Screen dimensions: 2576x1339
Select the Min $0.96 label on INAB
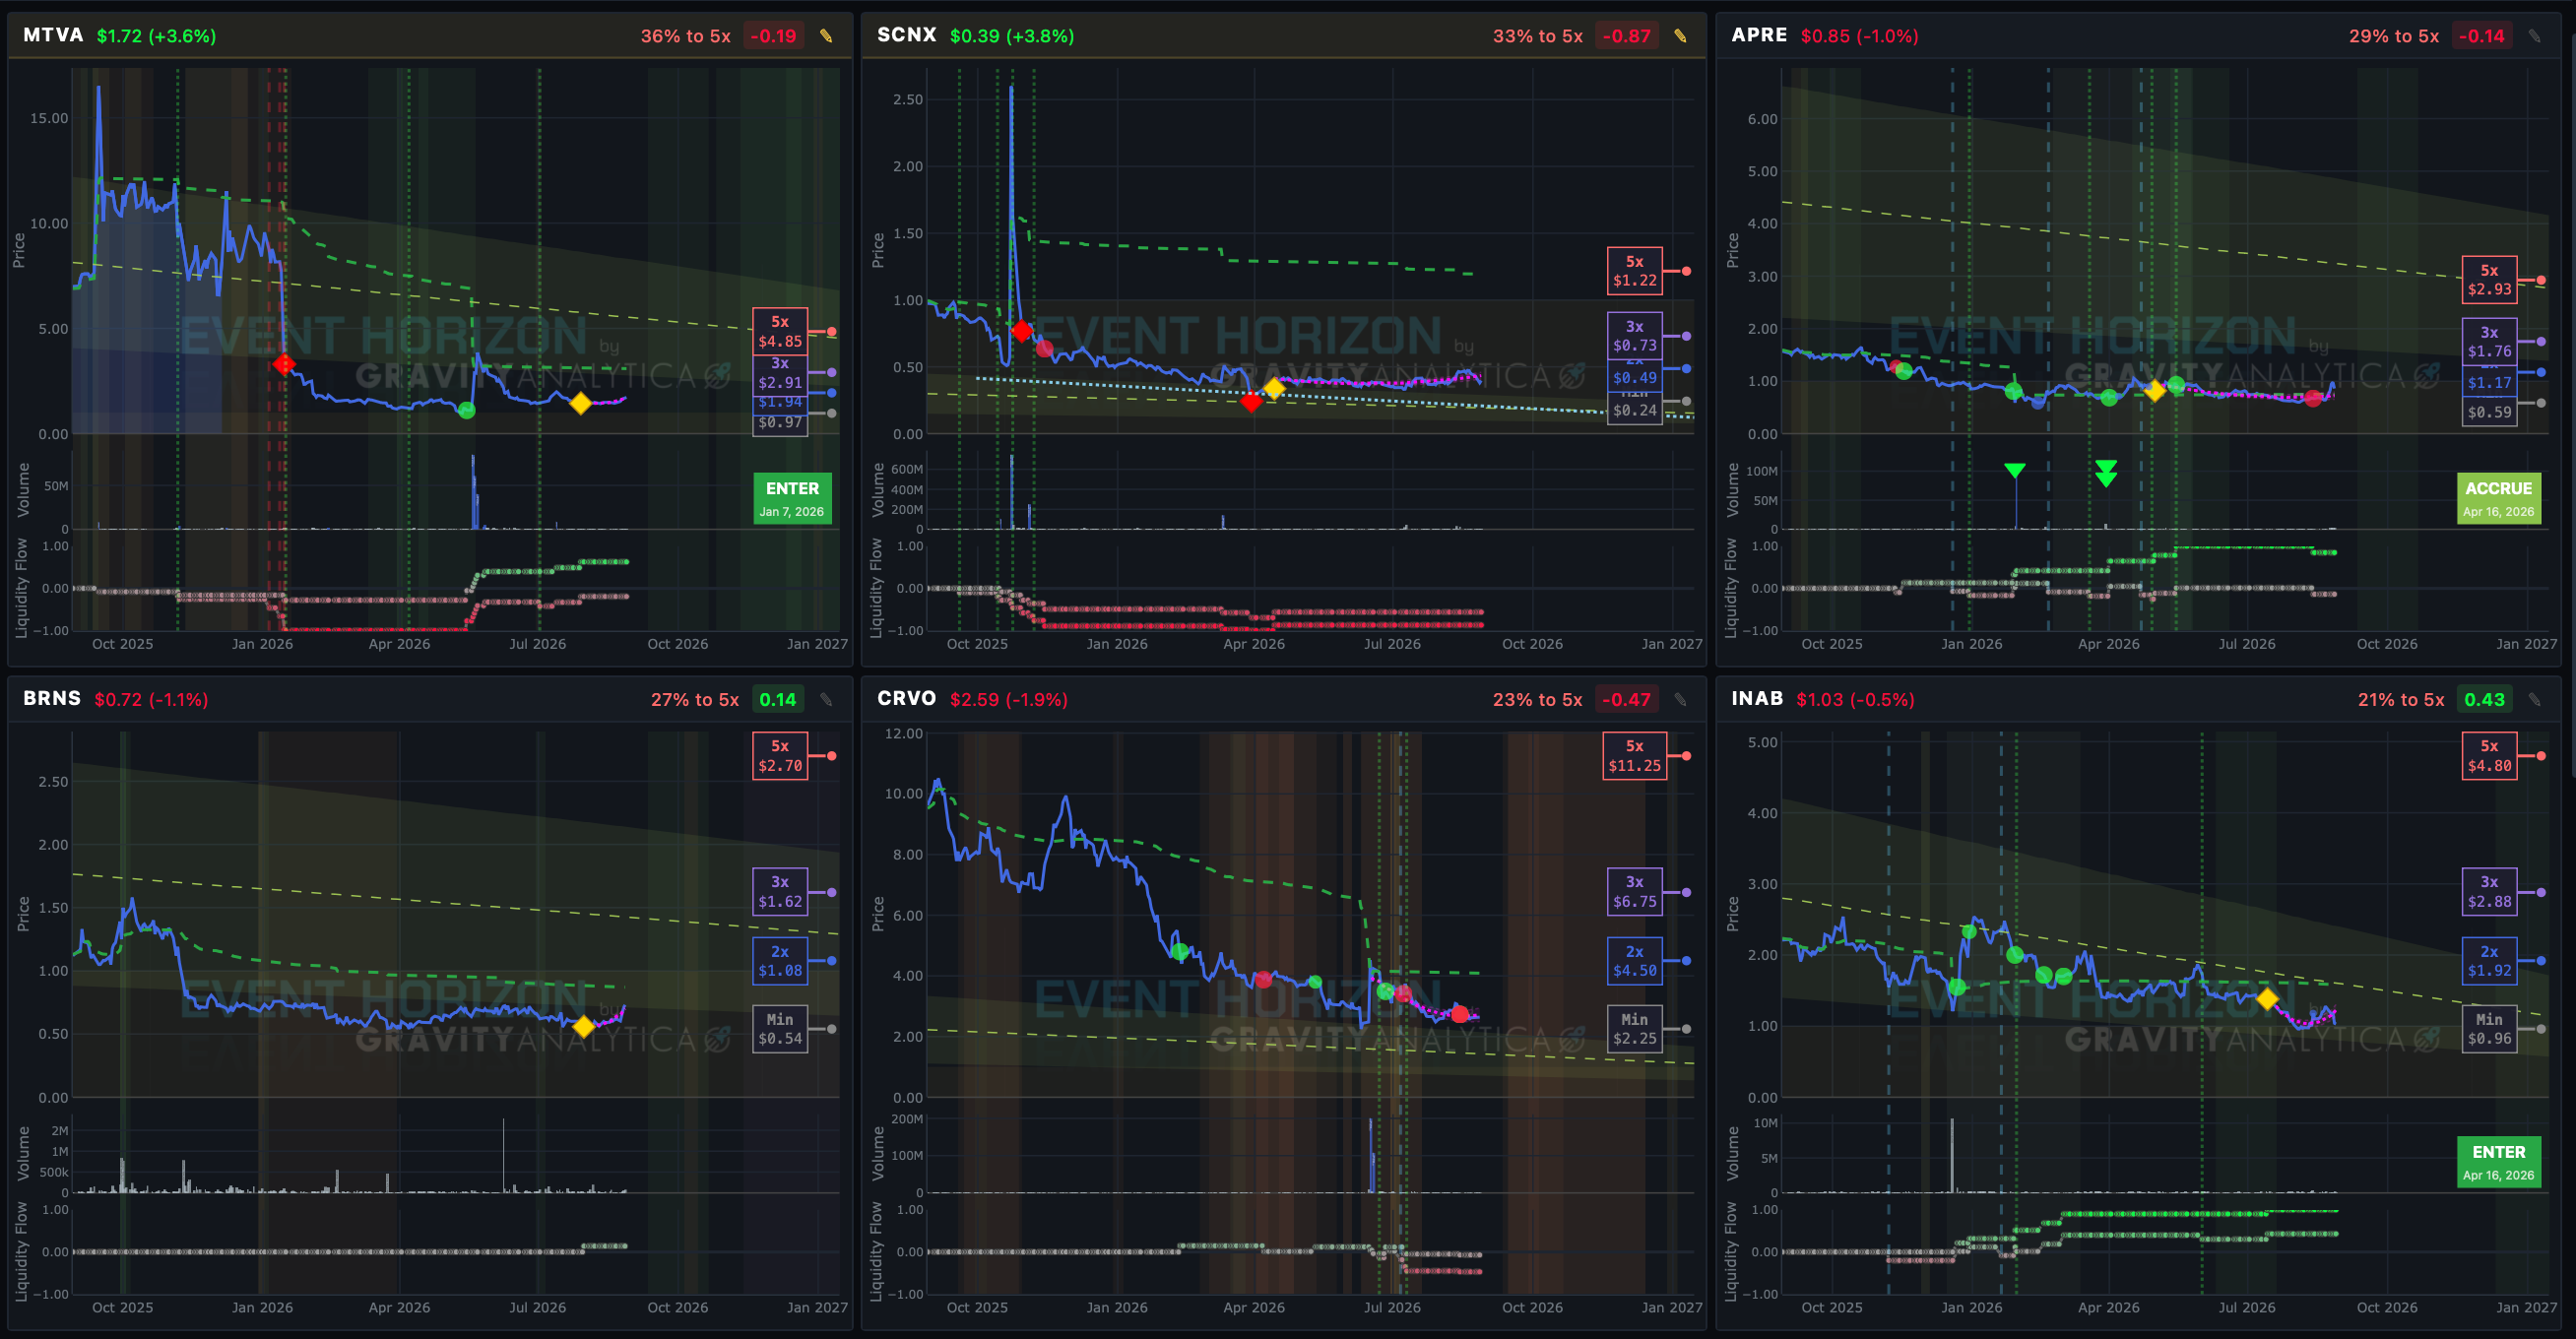click(2489, 1029)
